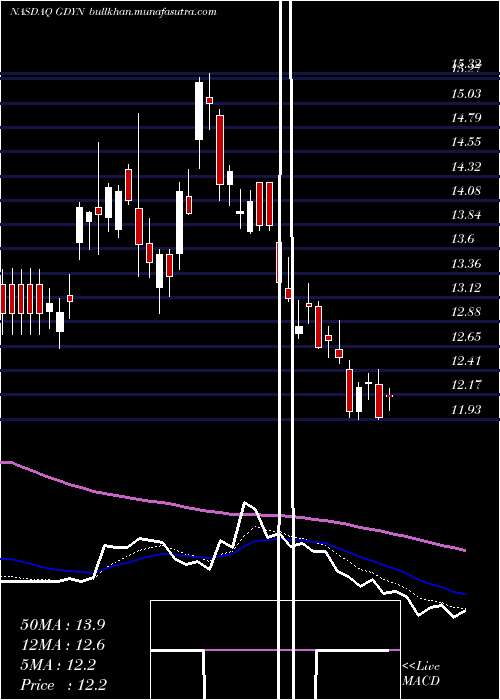
Task: Click the tallest white candlestick at the peak
Action: (199, 111)
